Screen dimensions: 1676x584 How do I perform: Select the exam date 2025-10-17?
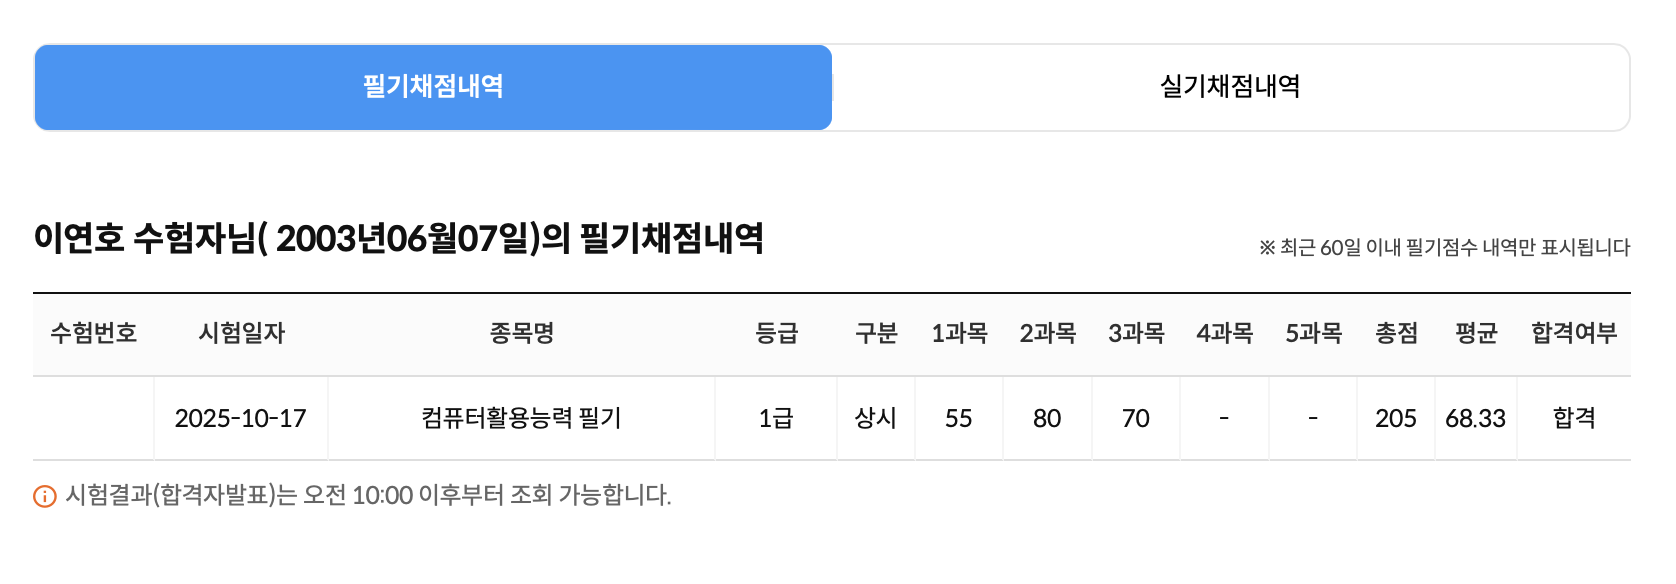click(x=239, y=418)
